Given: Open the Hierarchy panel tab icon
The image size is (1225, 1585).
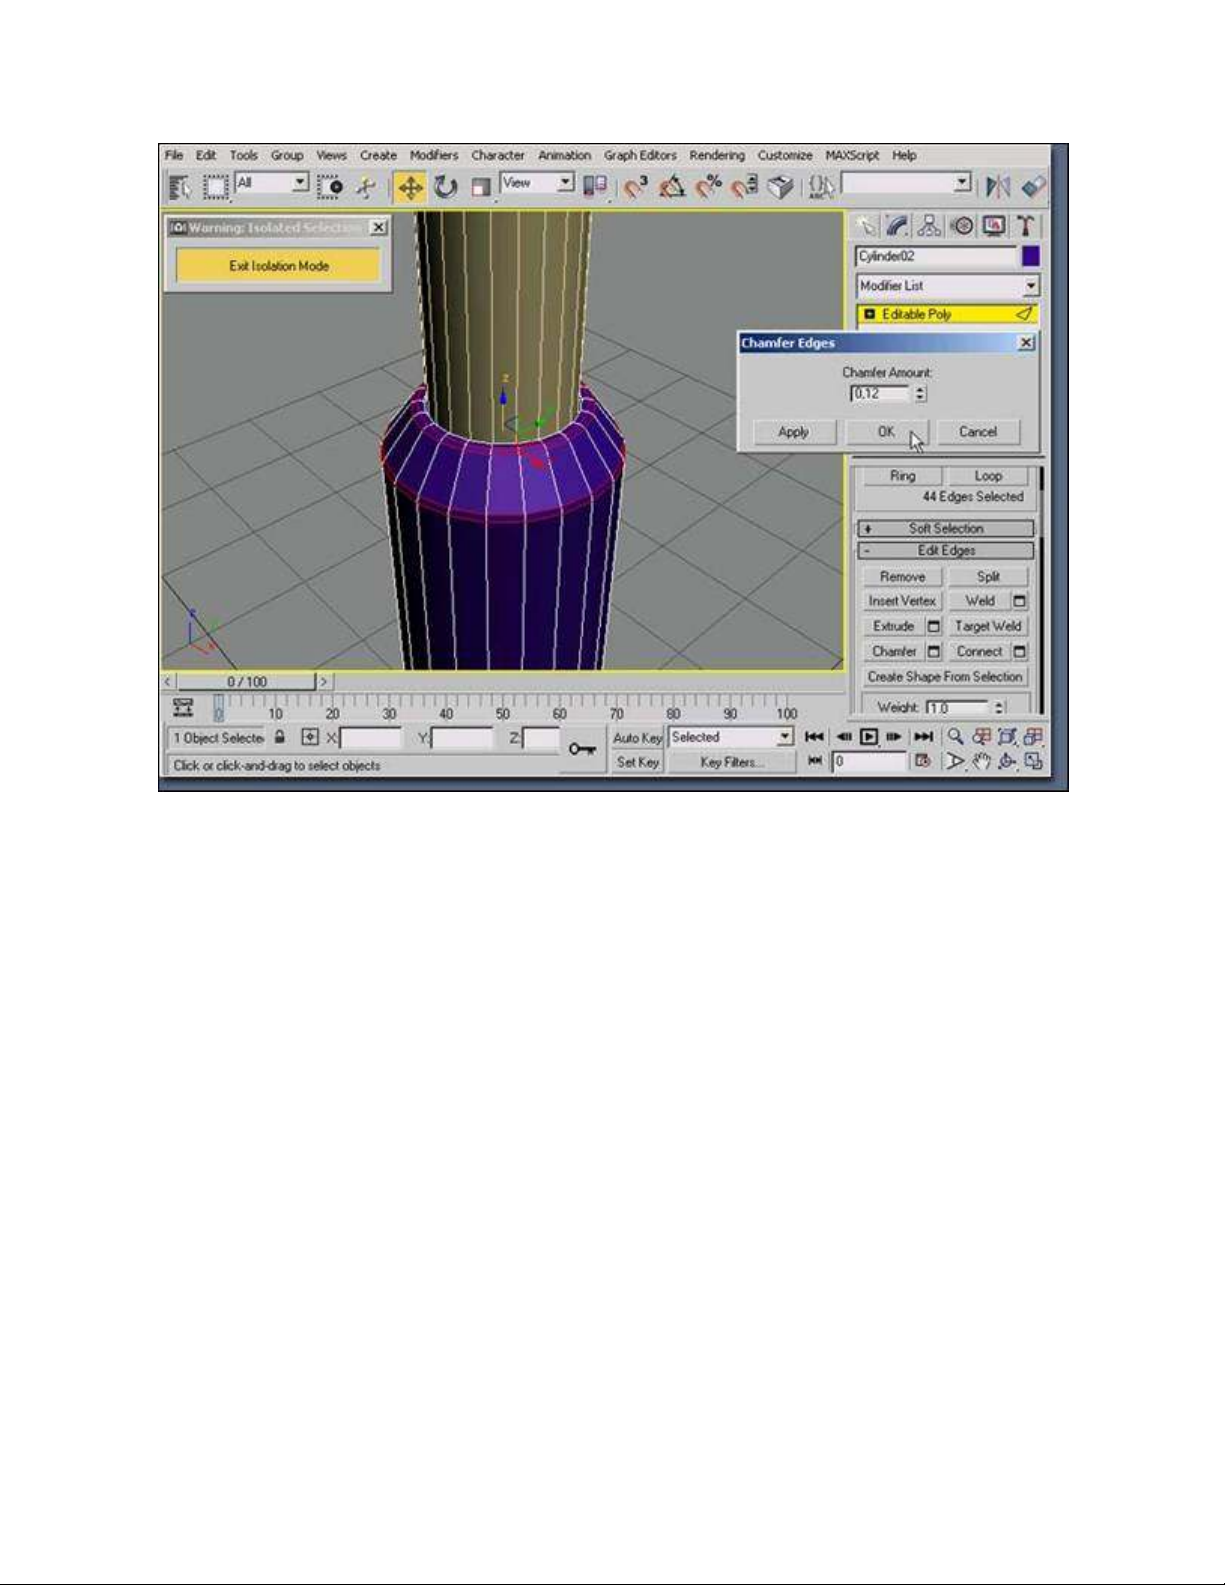Looking at the screenshot, I should click(x=930, y=226).
